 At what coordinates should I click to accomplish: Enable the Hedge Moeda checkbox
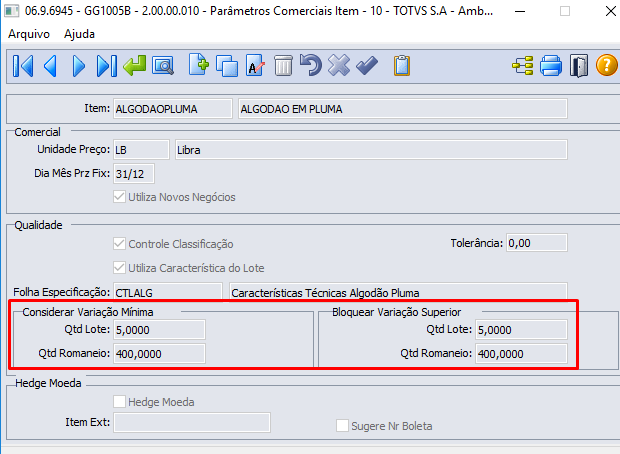coord(119,401)
